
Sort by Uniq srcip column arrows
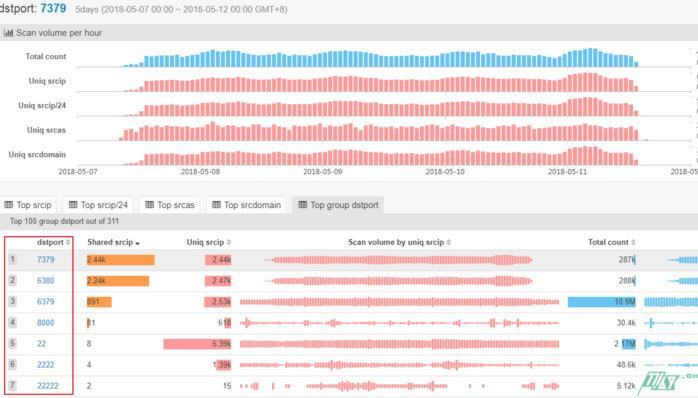pos(229,242)
